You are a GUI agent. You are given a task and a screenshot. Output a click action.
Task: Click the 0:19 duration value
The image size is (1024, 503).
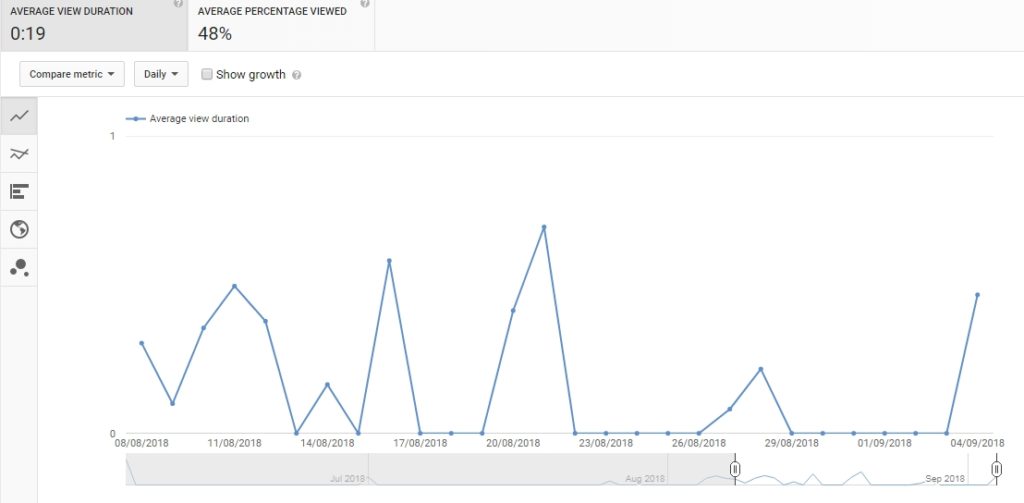click(28, 34)
